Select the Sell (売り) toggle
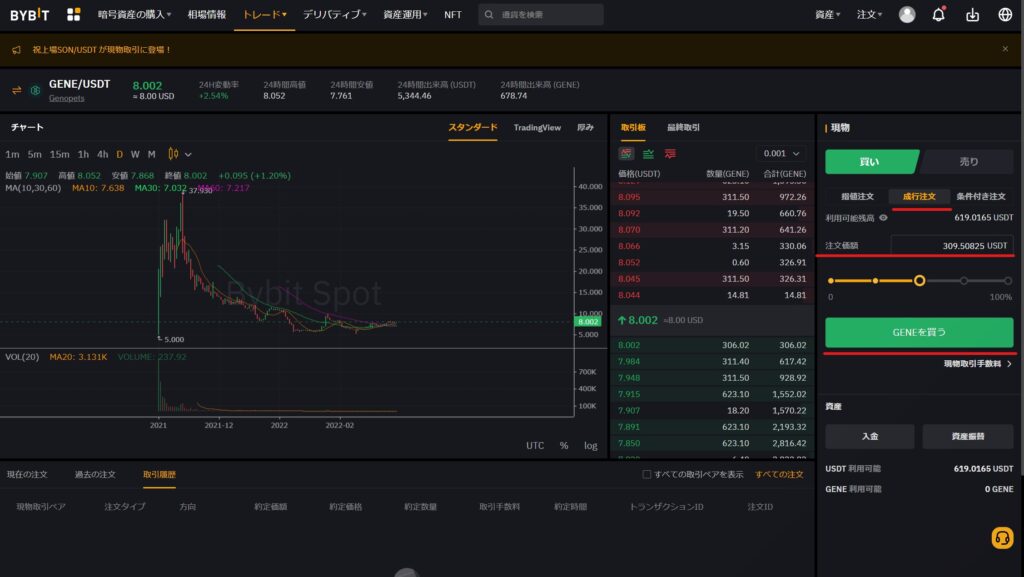 pos(967,162)
